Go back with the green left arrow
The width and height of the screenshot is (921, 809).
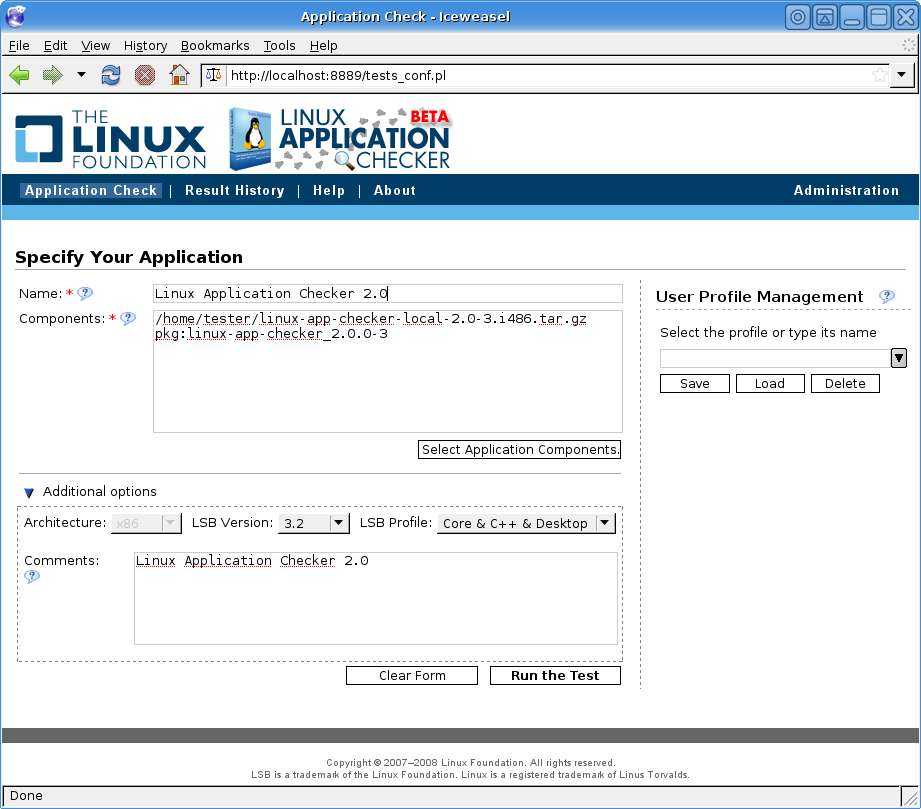pyautogui.click(x=19, y=75)
